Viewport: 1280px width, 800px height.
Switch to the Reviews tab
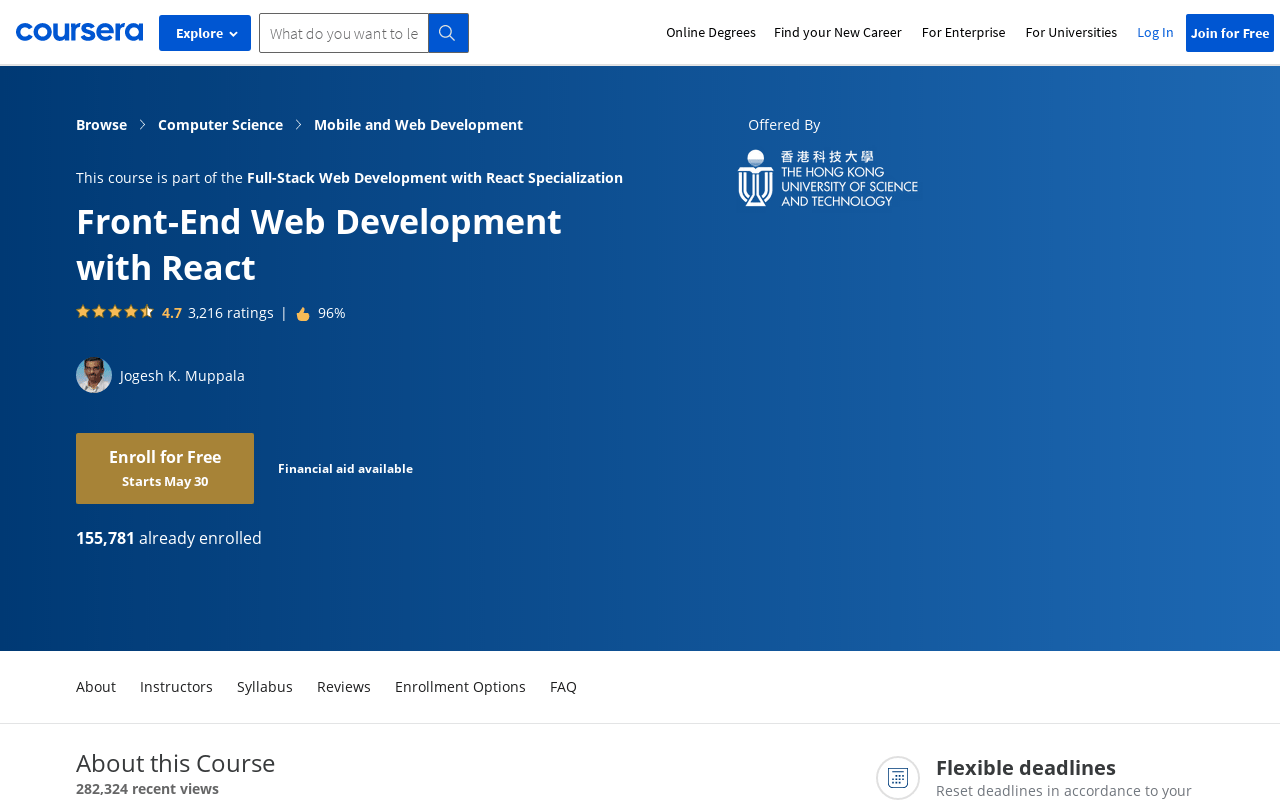point(344,687)
